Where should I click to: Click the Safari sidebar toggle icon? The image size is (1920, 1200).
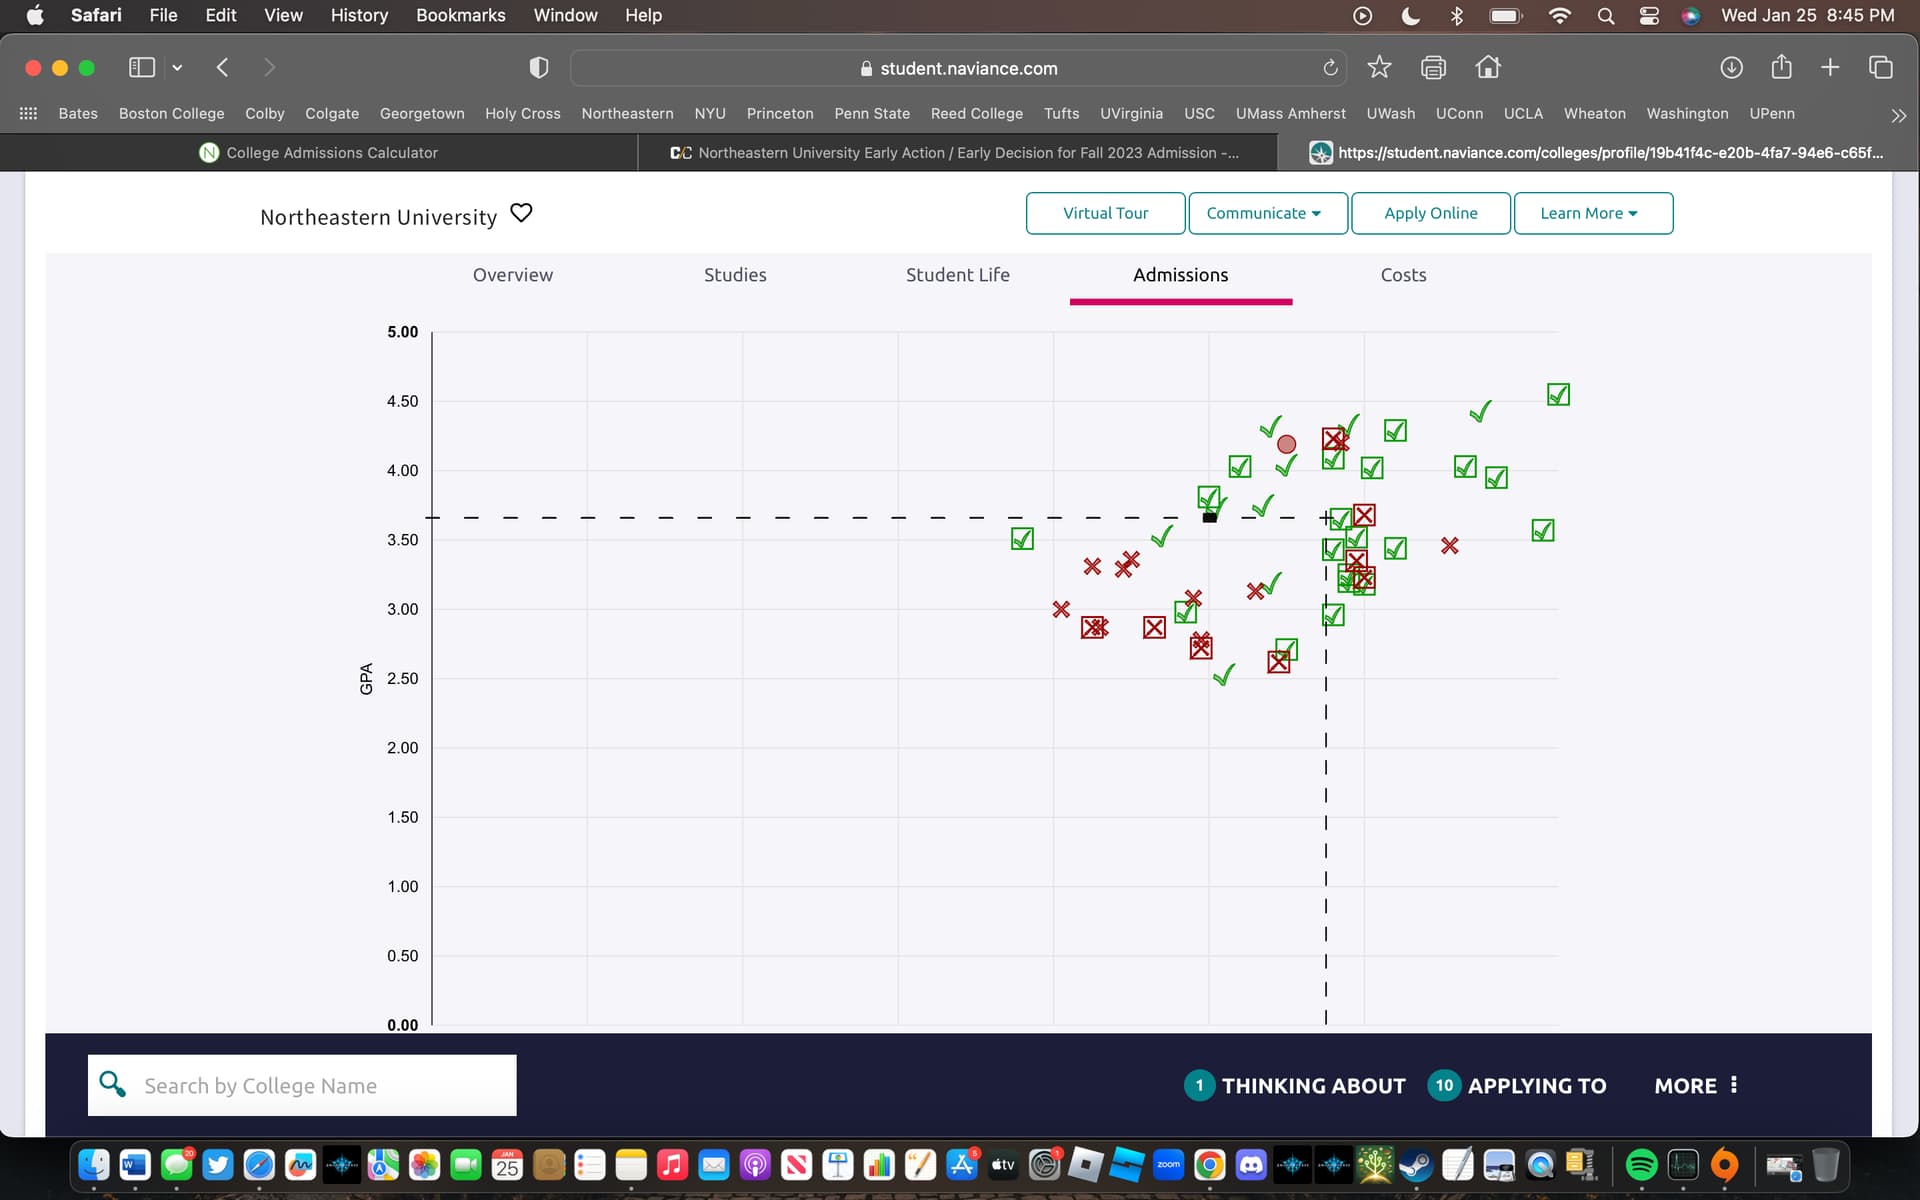142,67
